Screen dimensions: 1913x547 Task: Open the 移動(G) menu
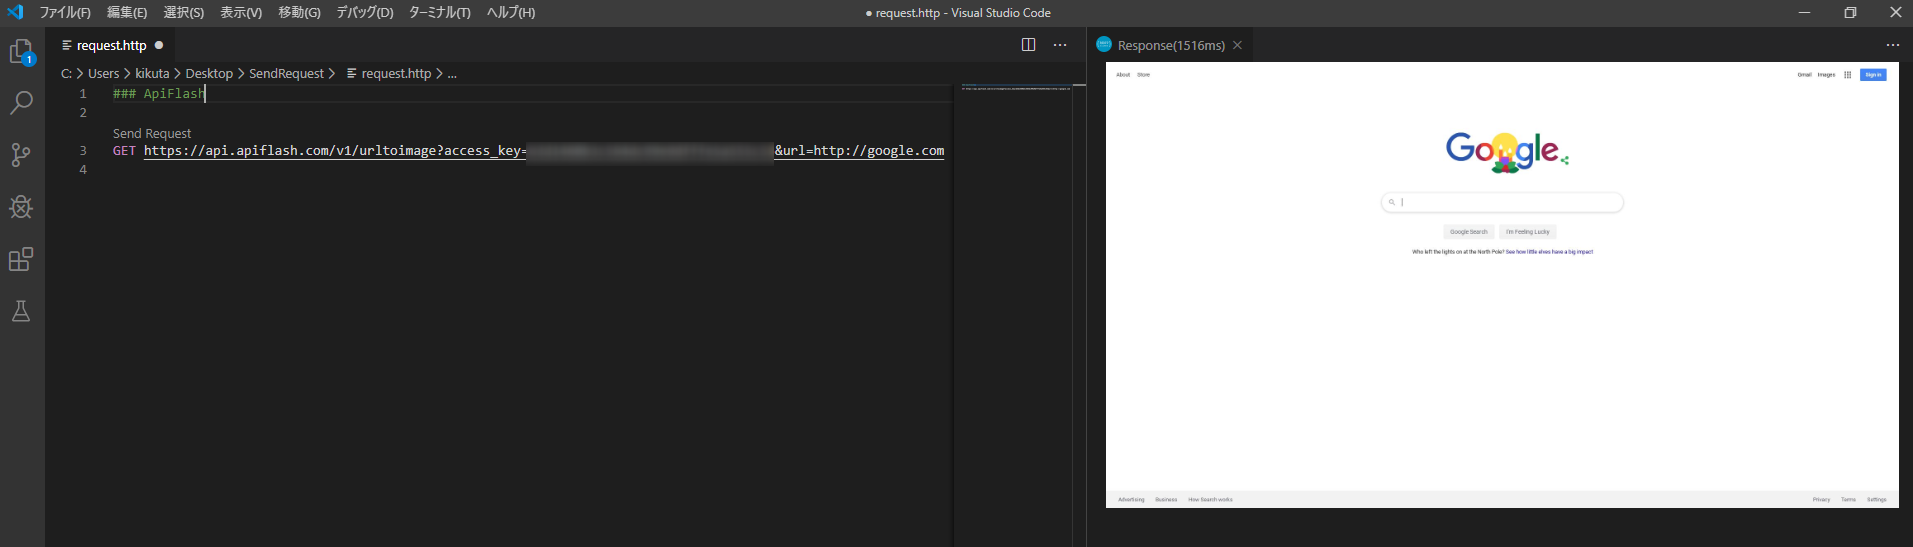click(299, 13)
